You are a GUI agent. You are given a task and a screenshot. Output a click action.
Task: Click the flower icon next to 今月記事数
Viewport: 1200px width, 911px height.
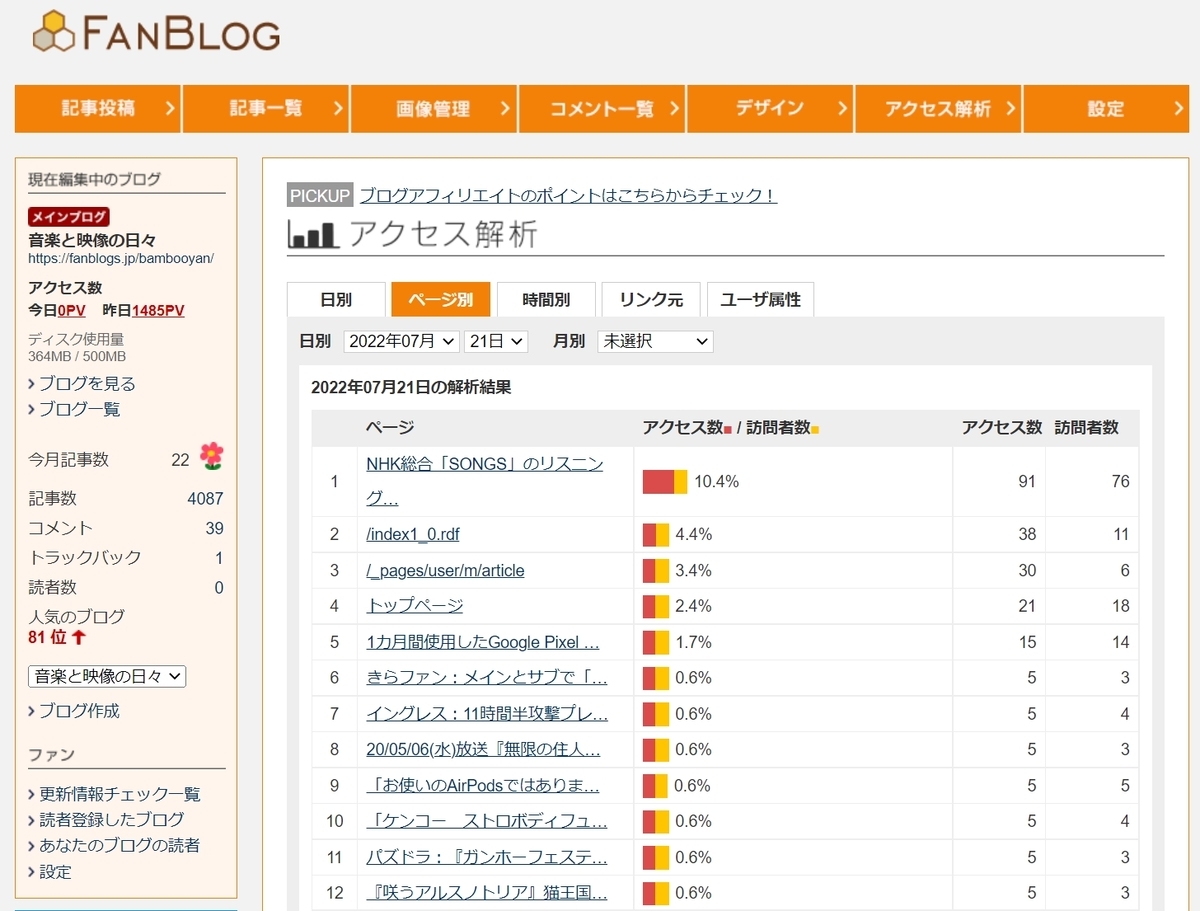(x=211, y=457)
